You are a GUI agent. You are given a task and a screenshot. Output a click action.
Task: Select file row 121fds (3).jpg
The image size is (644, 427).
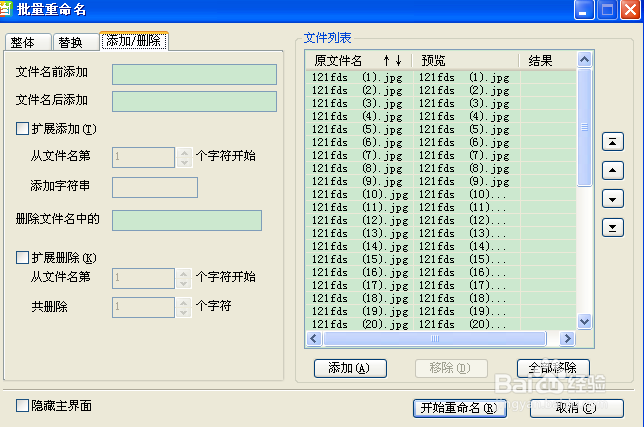[441, 103]
